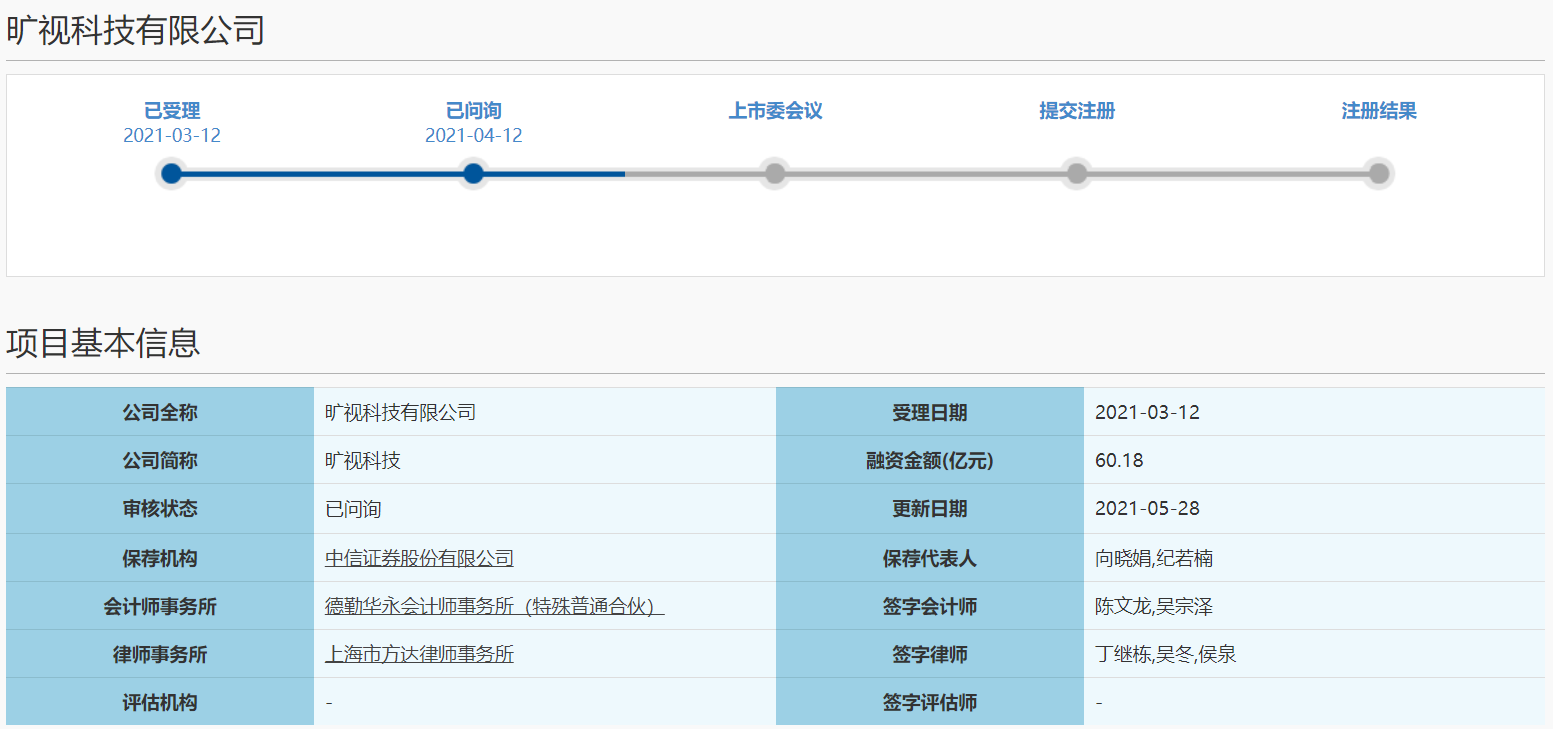Click the 已问询 review status value

[353, 509]
